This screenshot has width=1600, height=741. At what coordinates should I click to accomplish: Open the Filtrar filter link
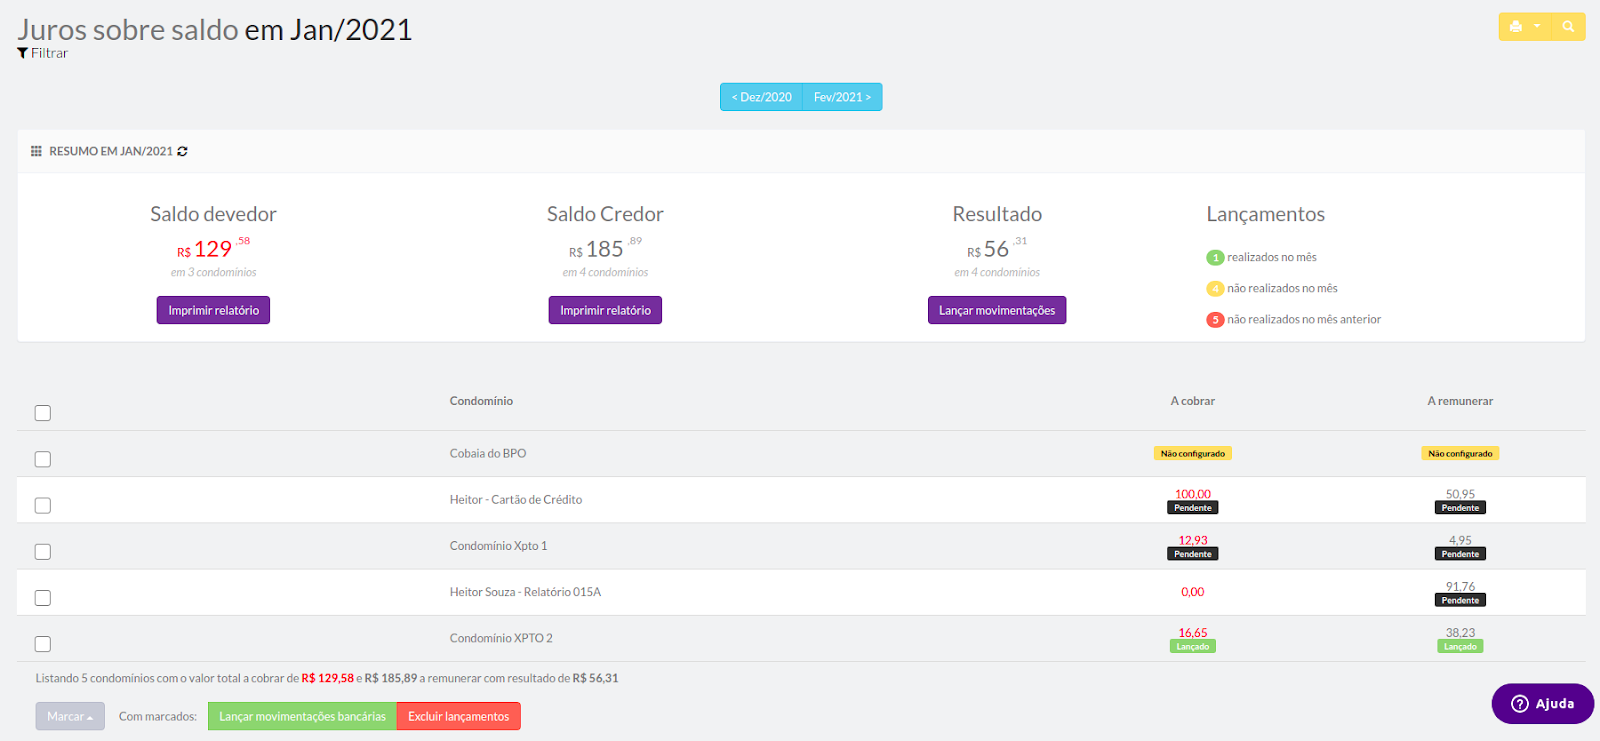point(42,53)
